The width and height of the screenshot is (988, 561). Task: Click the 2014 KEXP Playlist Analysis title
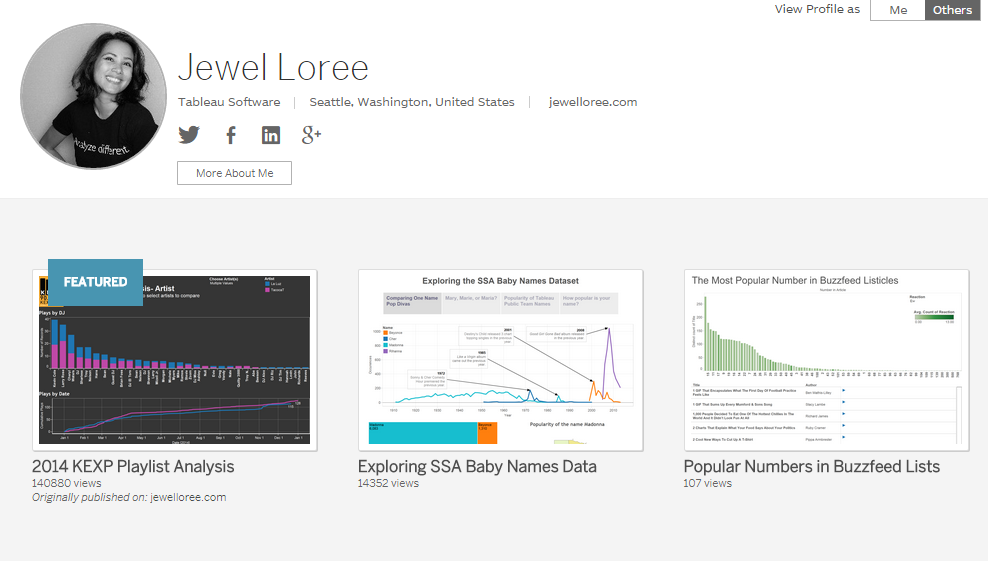click(x=133, y=466)
